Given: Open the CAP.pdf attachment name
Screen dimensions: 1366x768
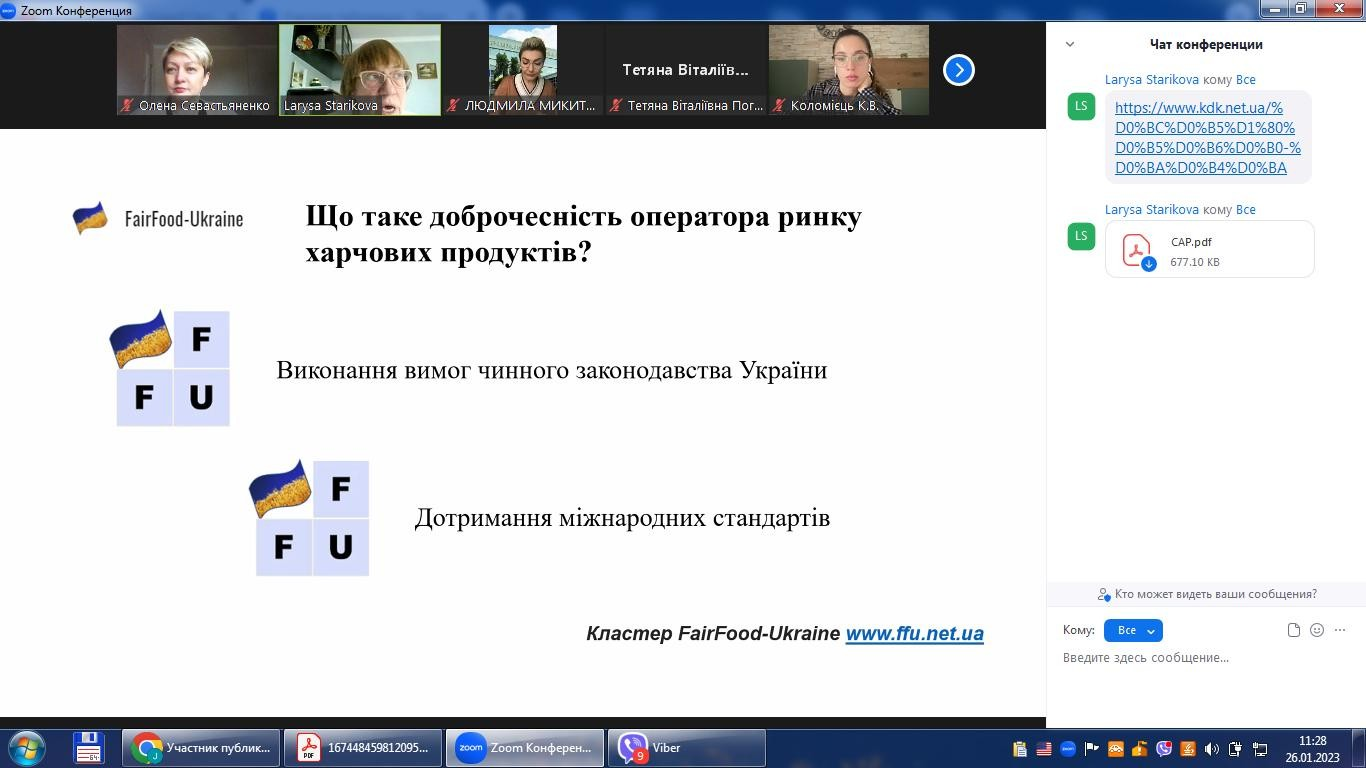Looking at the screenshot, I should pyautogui.click(x=1191, y=242).
